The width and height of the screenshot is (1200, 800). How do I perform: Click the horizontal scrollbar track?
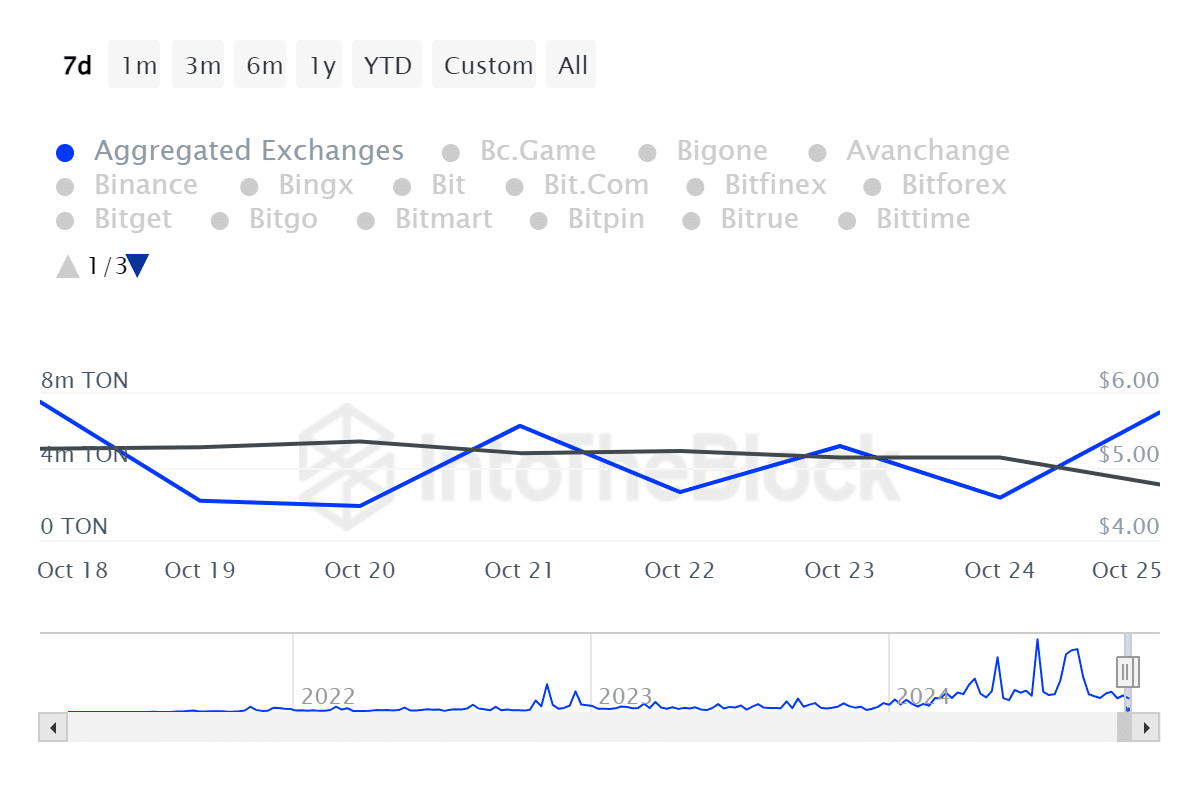590,727
